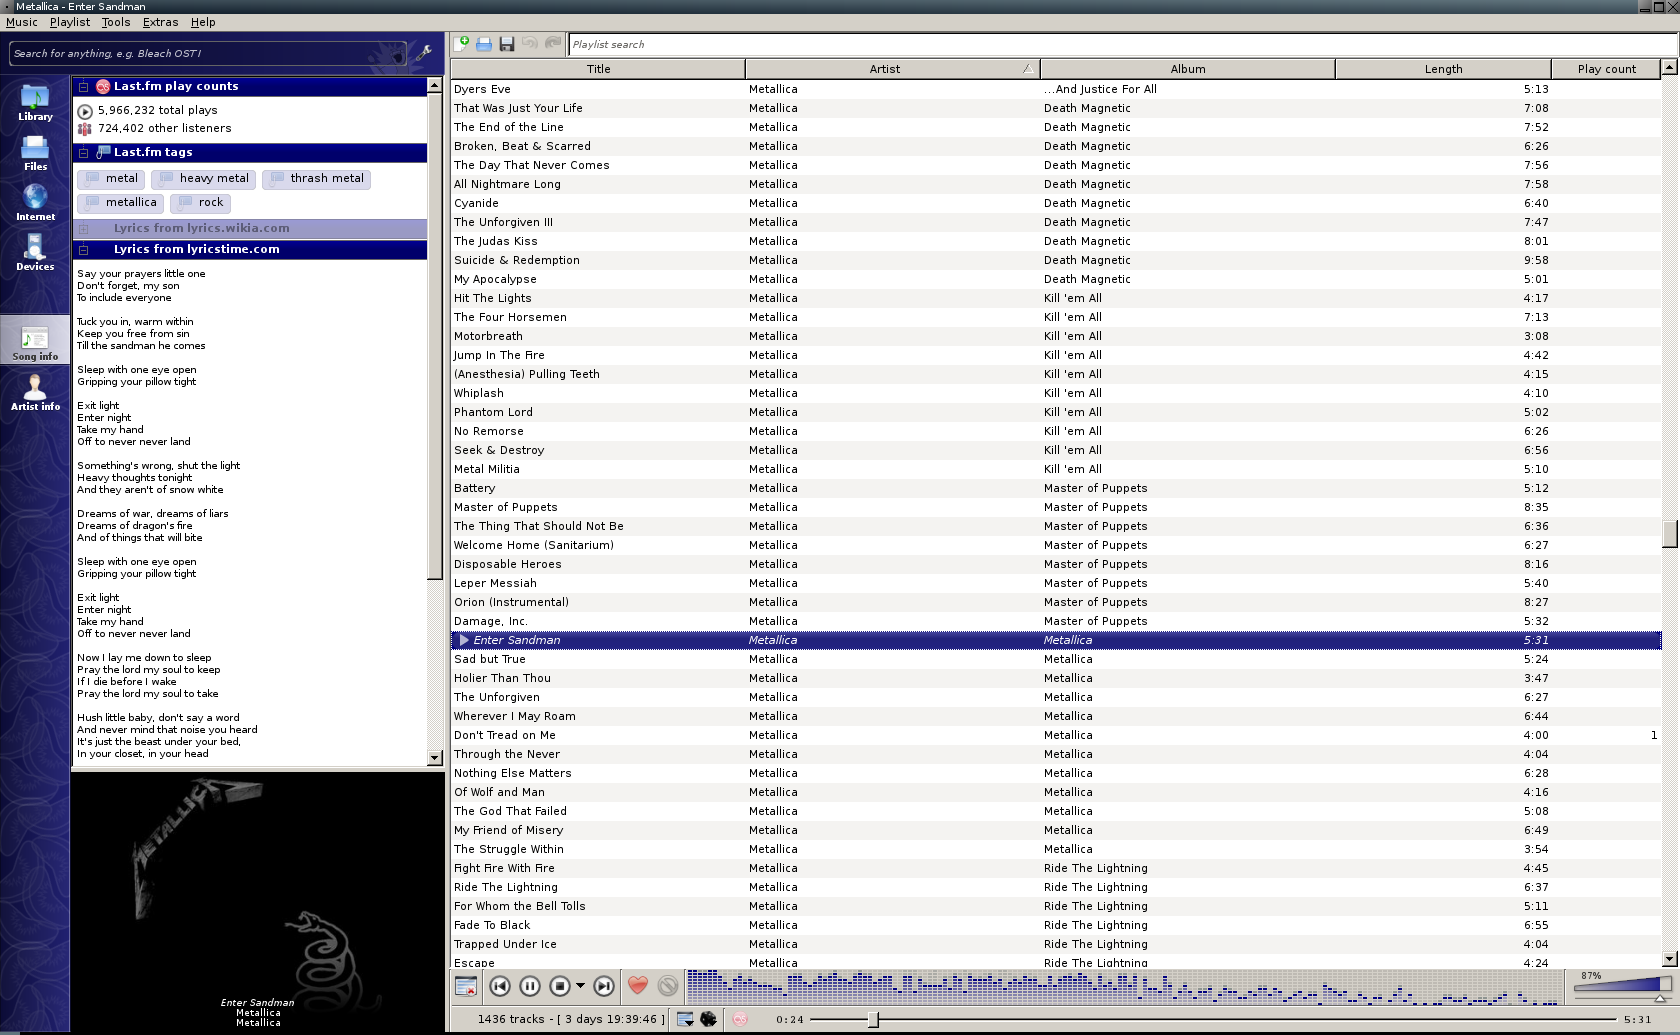This screenshot has height=1035, width=1680.
Task: Focus the 'Search for anything' field
Action: pos(208,53)
